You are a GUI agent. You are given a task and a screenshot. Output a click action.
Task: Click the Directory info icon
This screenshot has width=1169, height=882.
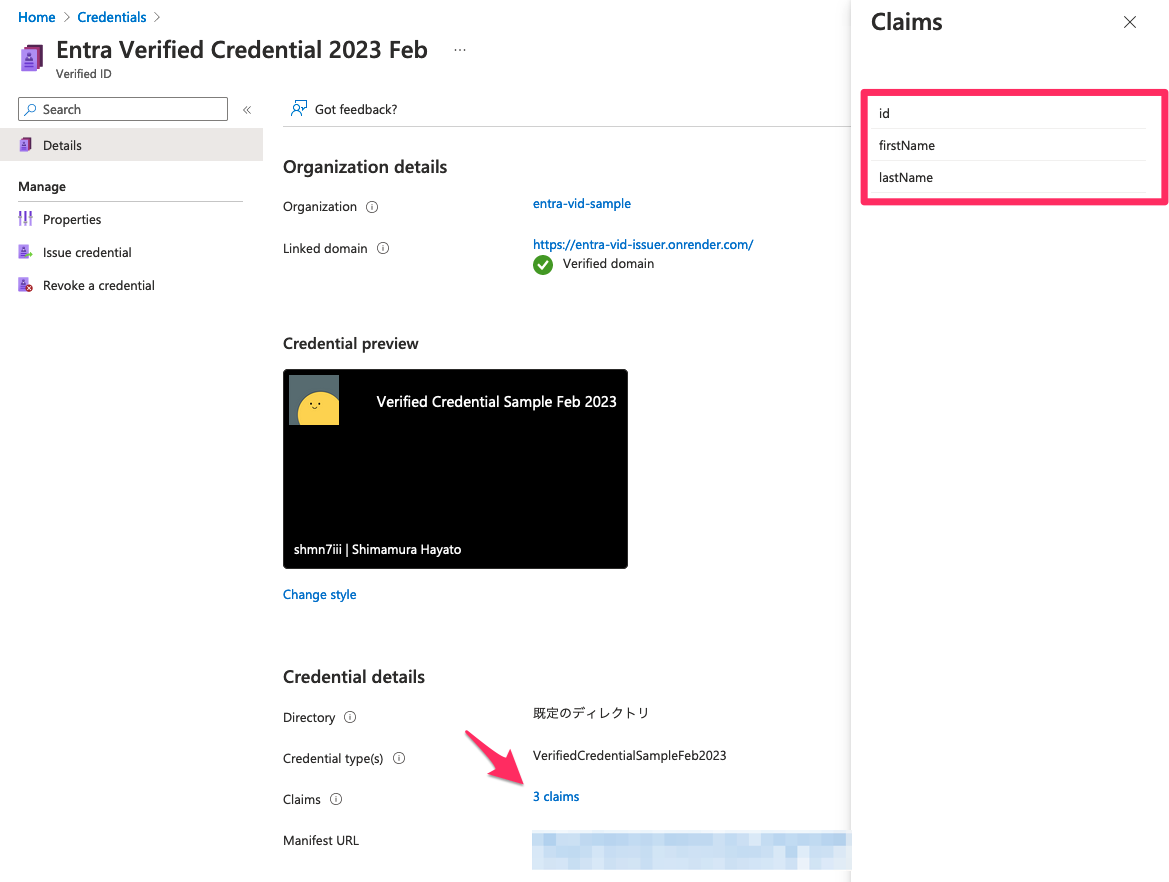coord(350,718)
